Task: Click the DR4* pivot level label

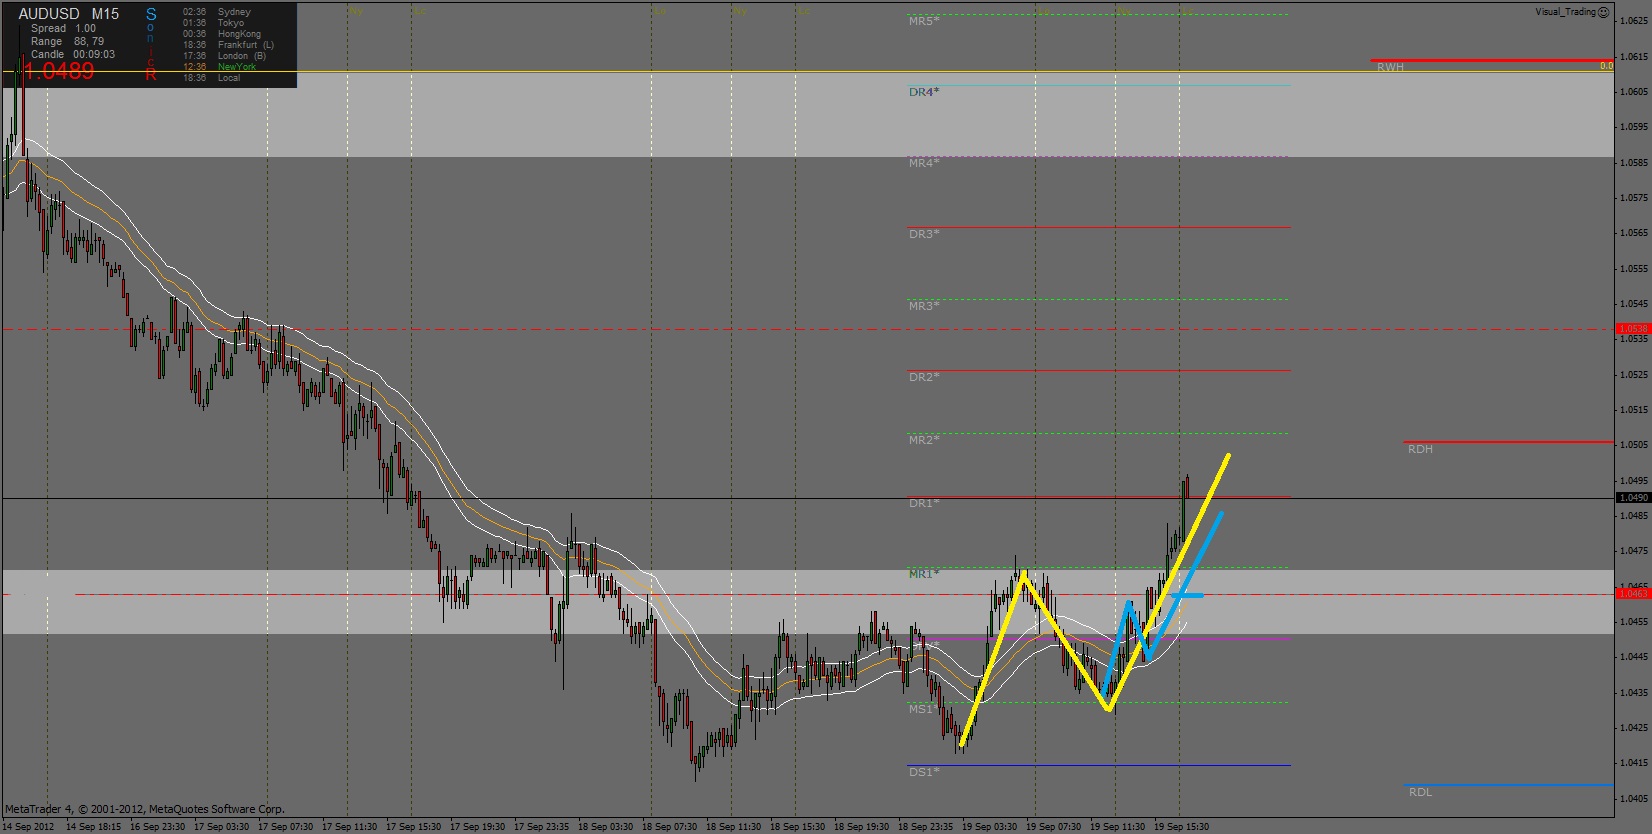Action: [x=924, y=92]
